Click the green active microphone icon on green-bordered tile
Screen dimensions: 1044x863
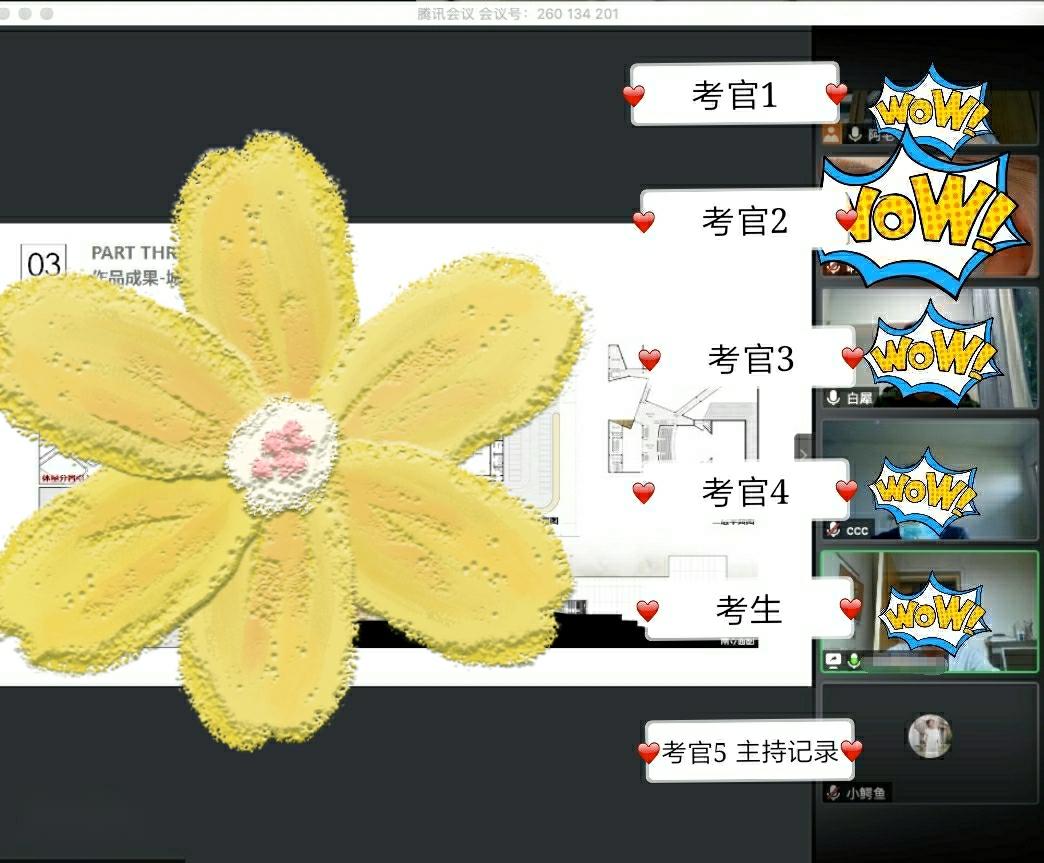(854, 661)
